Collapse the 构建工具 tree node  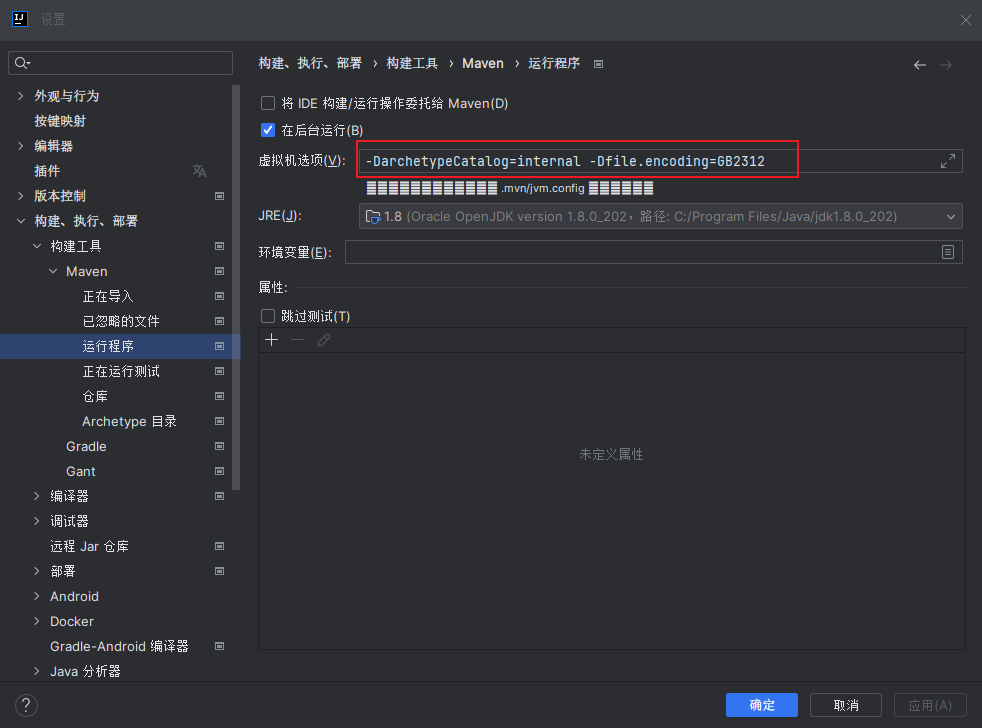pyautogui.click(x=37, y=245)
